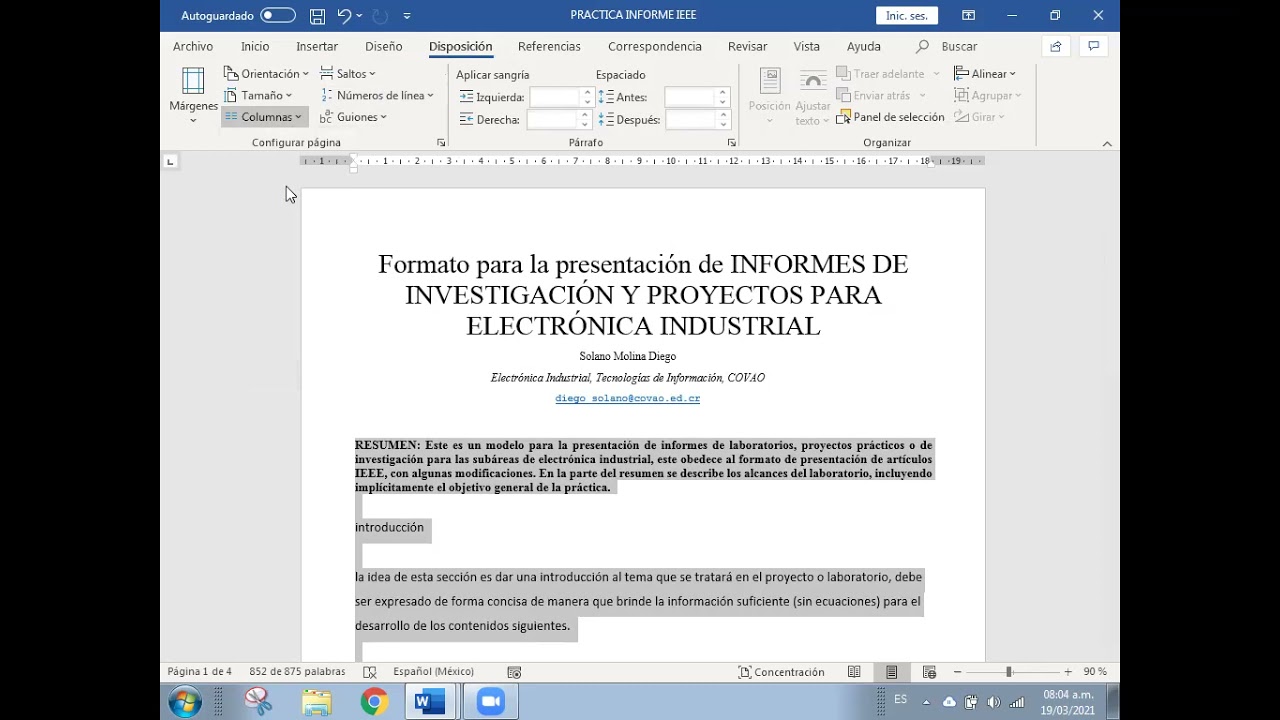Screen dimensions: 1280x720
Task: Open the Columnas dropdown
Action: click(263, 117)
